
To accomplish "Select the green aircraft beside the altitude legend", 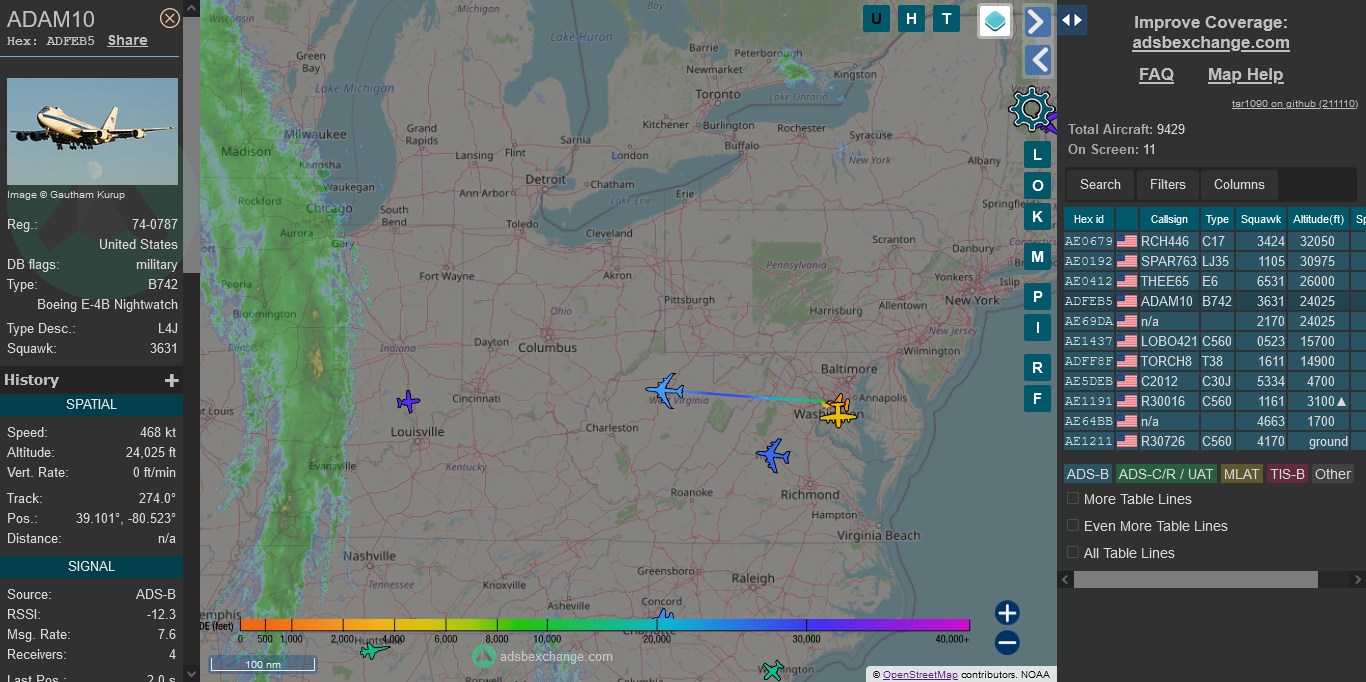I will click(x=374, y=651).
